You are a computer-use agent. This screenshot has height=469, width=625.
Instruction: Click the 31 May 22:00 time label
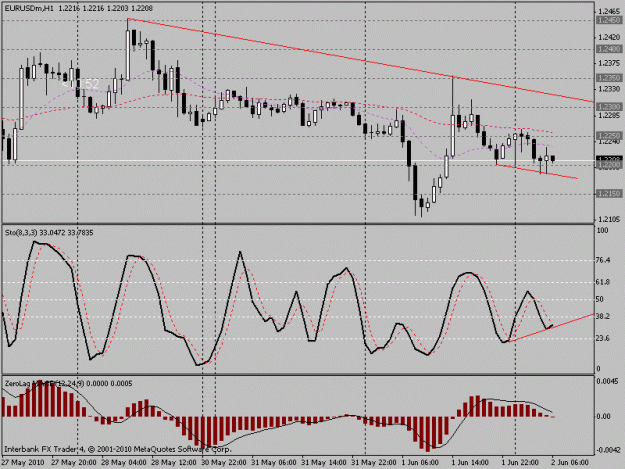(x=374, y=463)
